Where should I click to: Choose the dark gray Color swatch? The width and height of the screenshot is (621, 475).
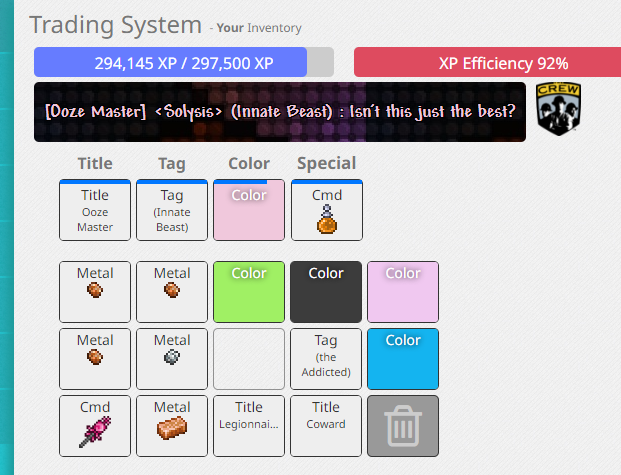pyautogui.click(x=326, y=292)
